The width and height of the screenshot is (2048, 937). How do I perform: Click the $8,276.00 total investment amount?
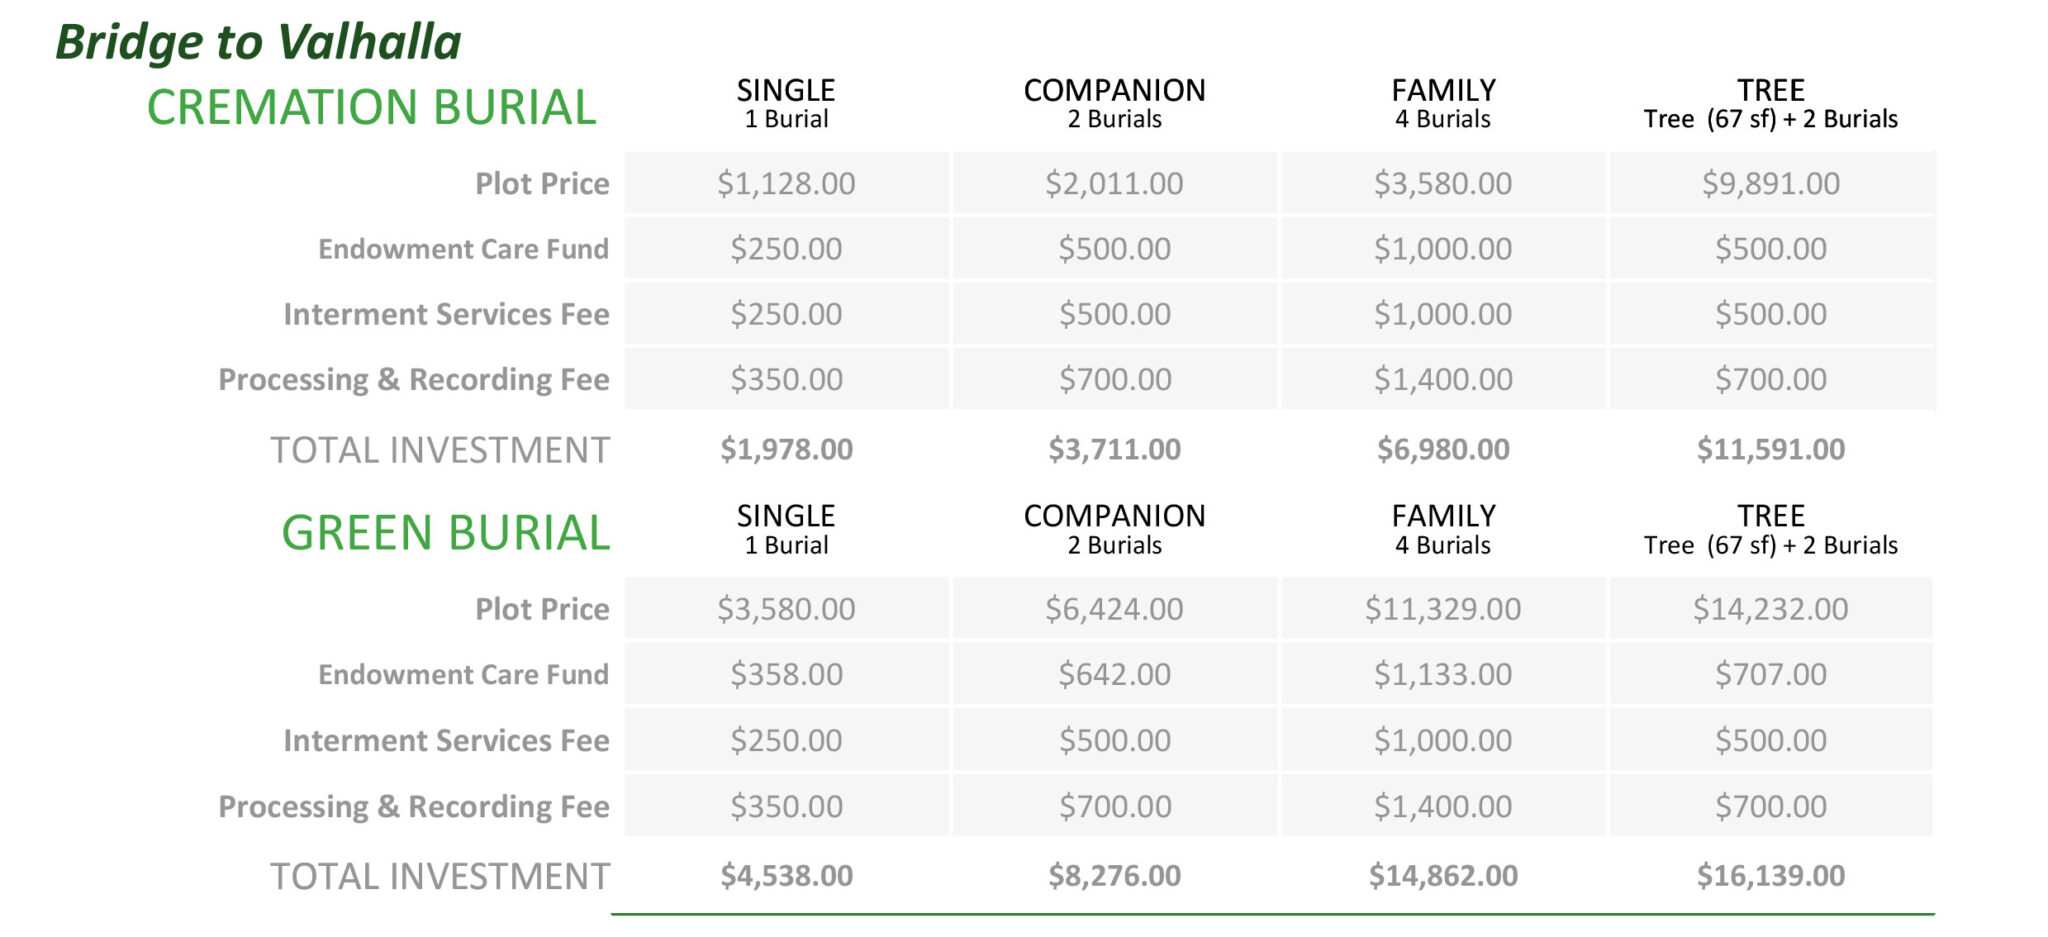point(1114,875)
